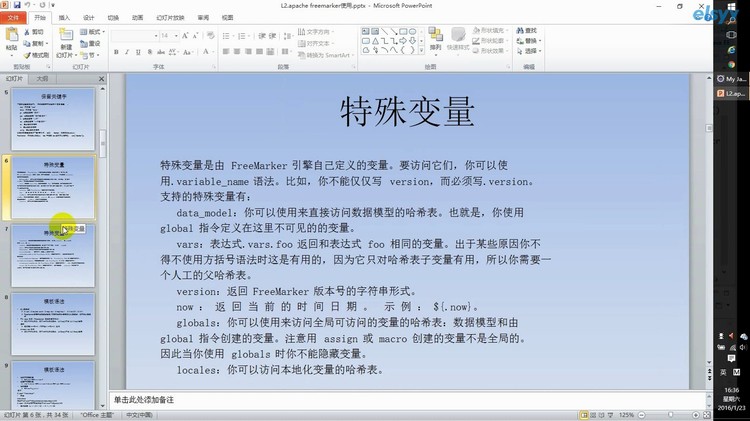Increase list indent level
Viewport: 750px width, 421px height.
pyautogui.click(x=273, y=36)
